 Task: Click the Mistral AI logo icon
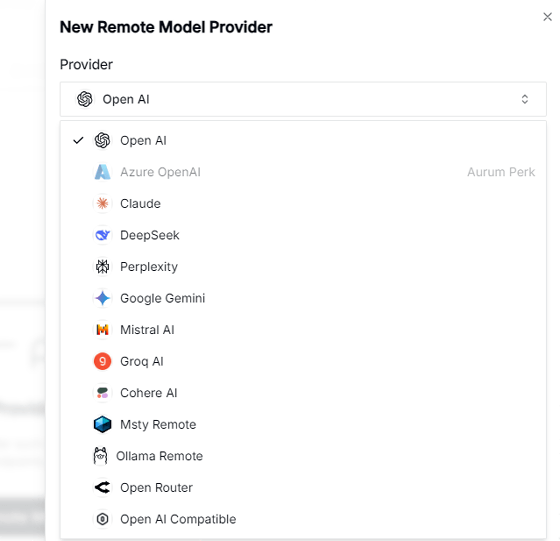pyautogui.click(x=102, y=330)
